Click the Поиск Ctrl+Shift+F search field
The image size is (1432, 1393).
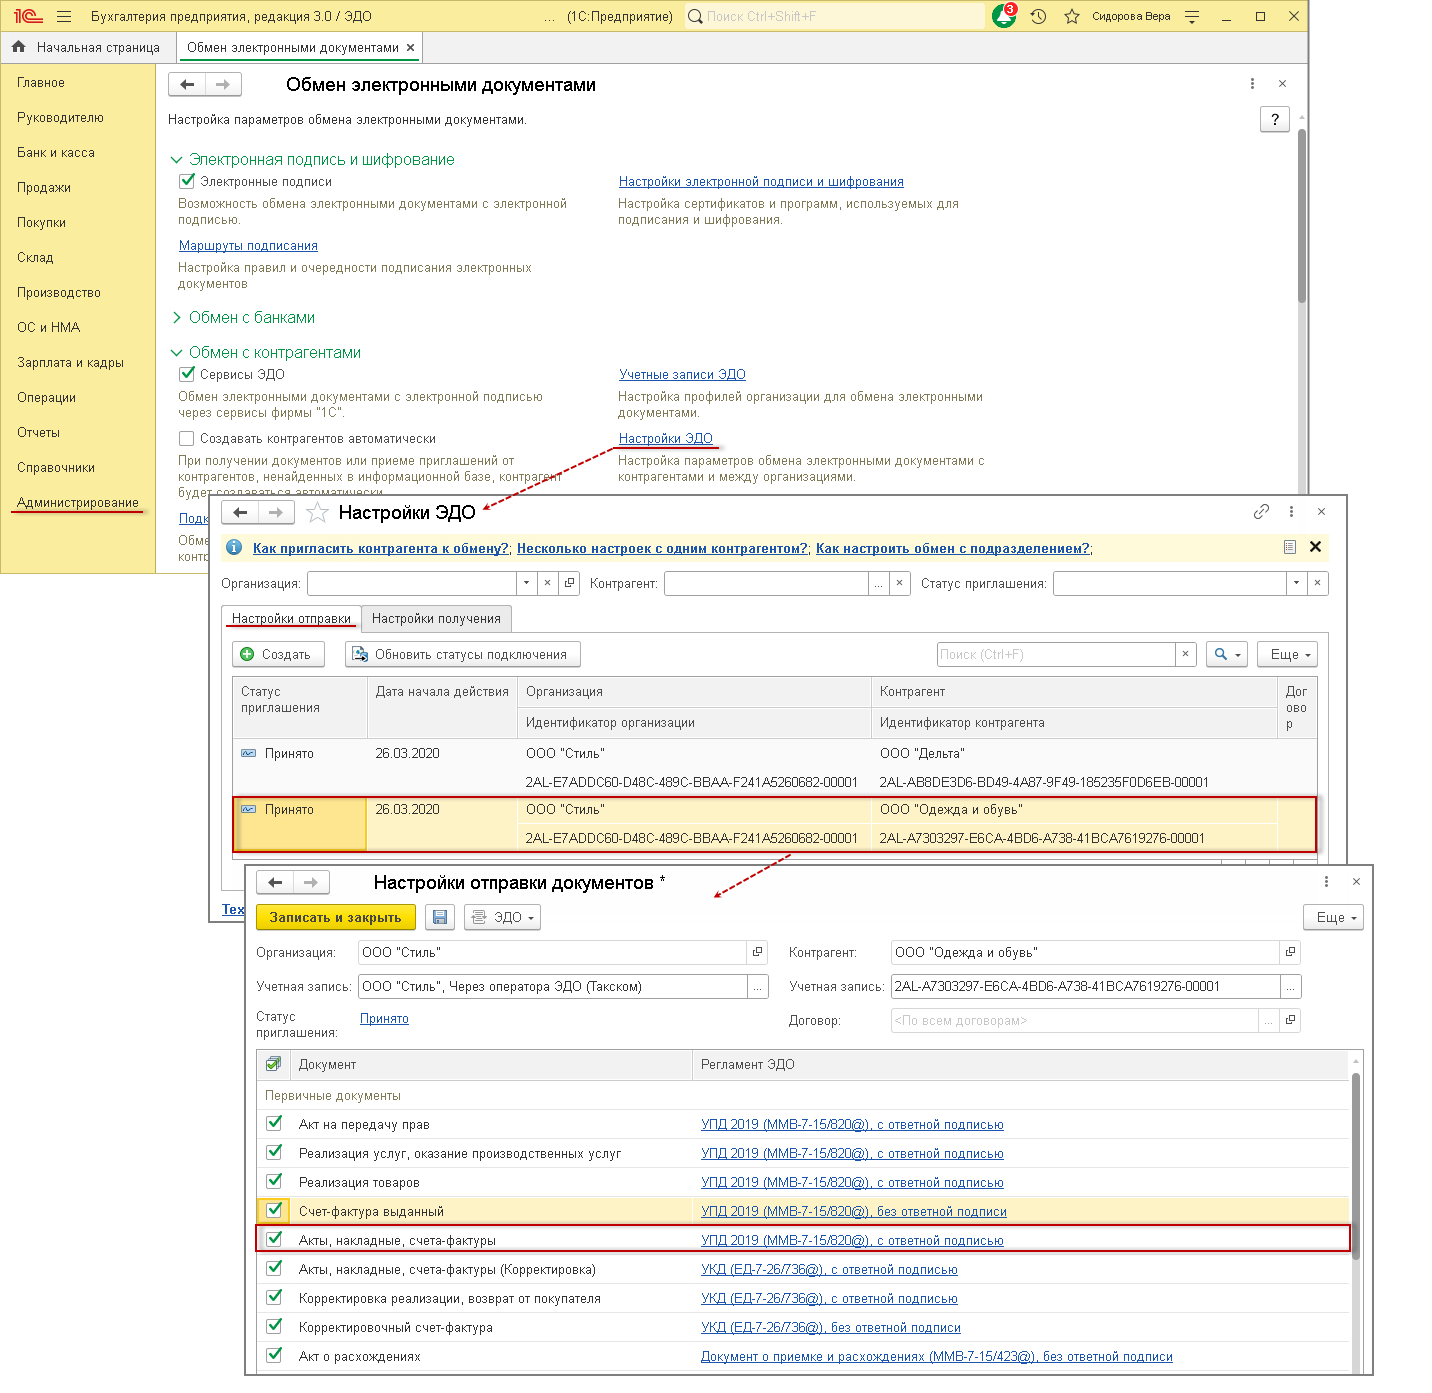tap(835, 16)
